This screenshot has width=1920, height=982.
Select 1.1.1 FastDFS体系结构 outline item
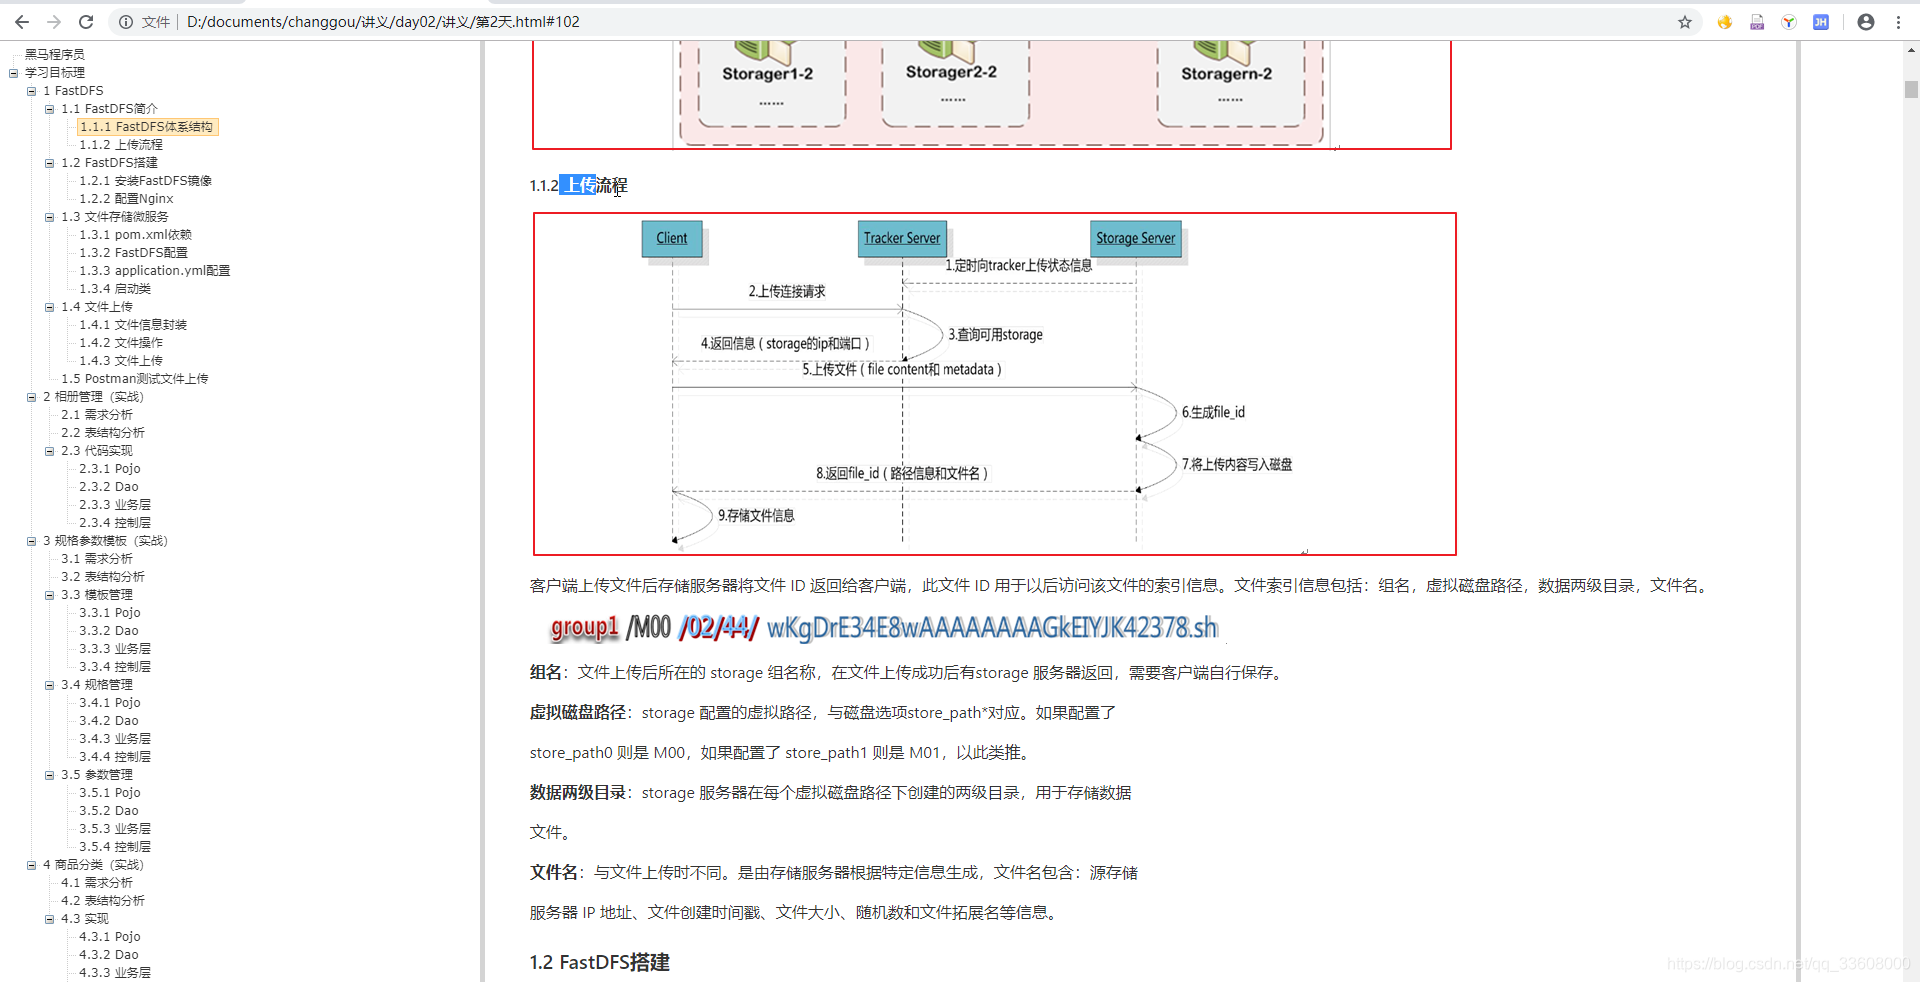(x=147, y=127)
